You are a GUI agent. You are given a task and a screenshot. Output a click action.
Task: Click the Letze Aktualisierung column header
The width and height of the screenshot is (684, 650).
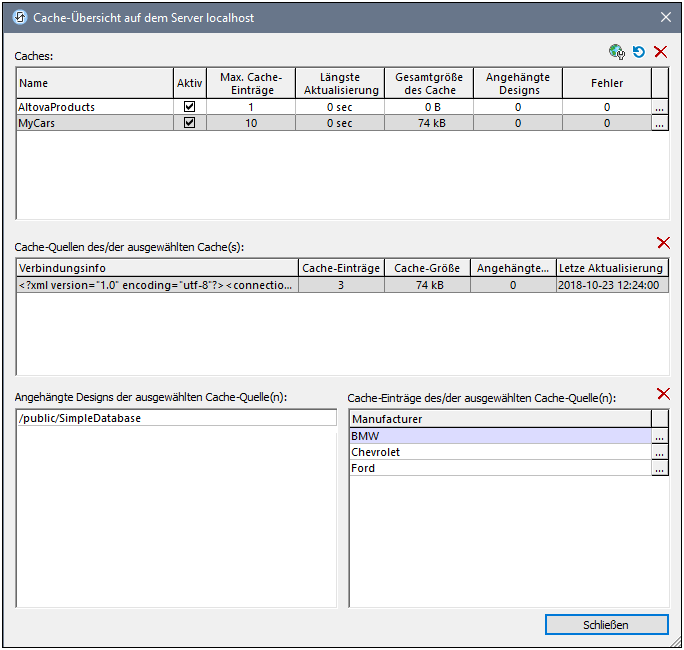pyautogui.click(x=612, y=268)
